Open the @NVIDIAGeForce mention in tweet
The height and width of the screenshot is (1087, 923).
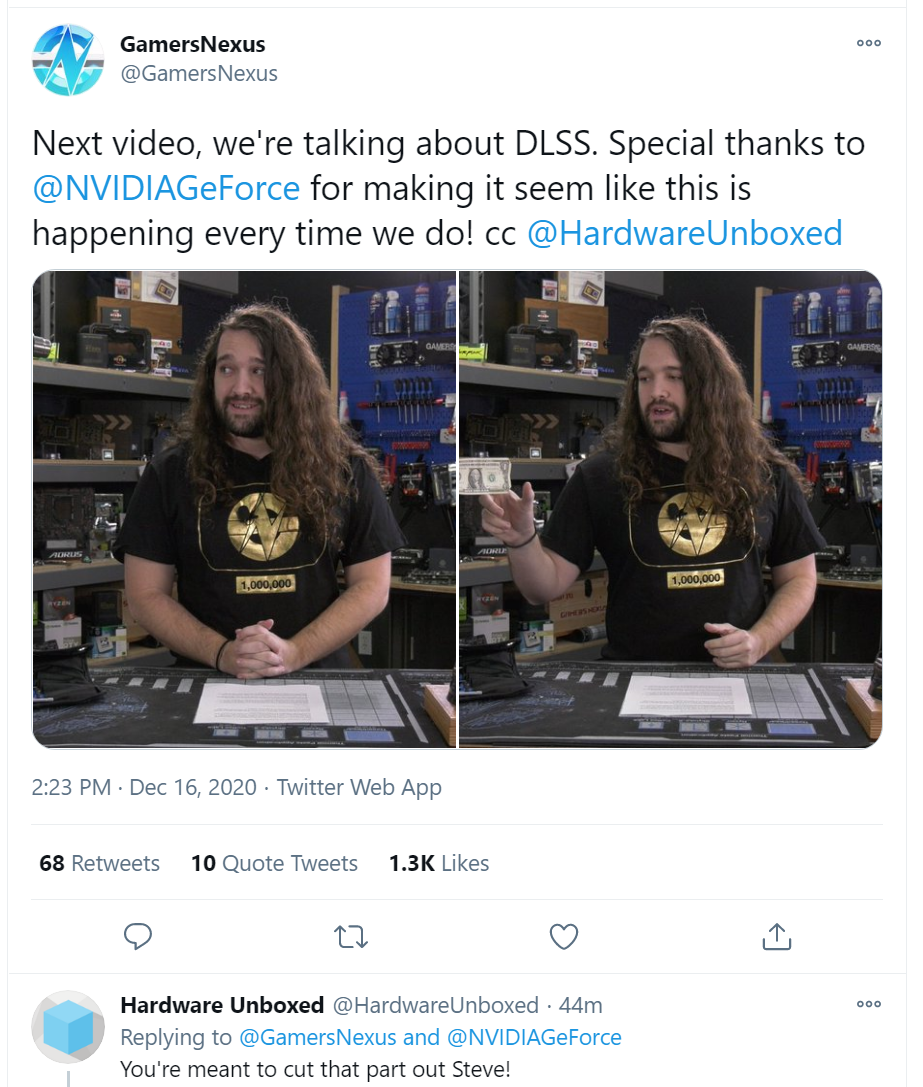[x=166, y=189]
